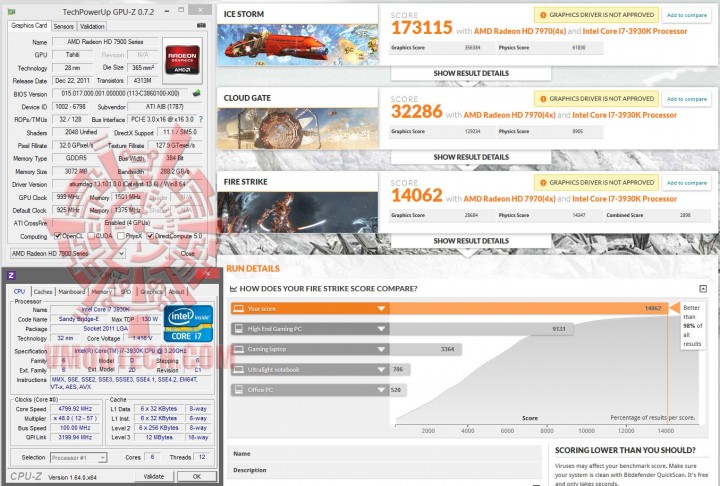
Task: Click the GPU-Z title bar app icon
Action: (11, 11)
